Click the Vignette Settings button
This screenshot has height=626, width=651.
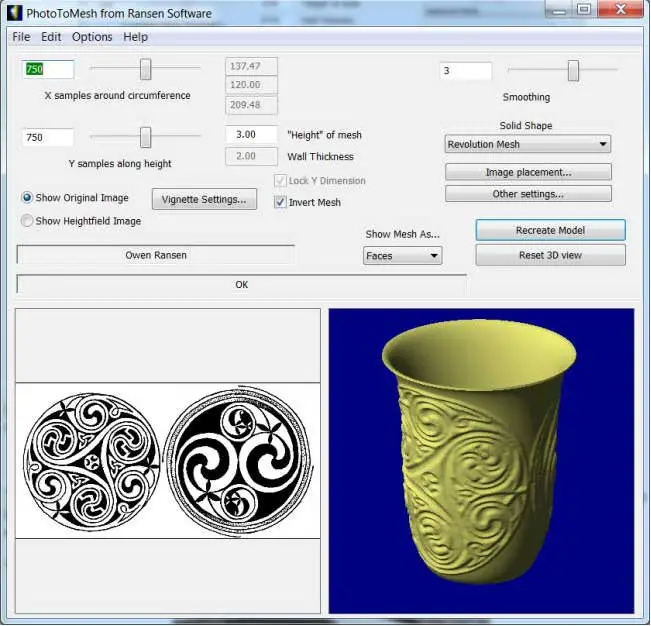click(204, 199)
